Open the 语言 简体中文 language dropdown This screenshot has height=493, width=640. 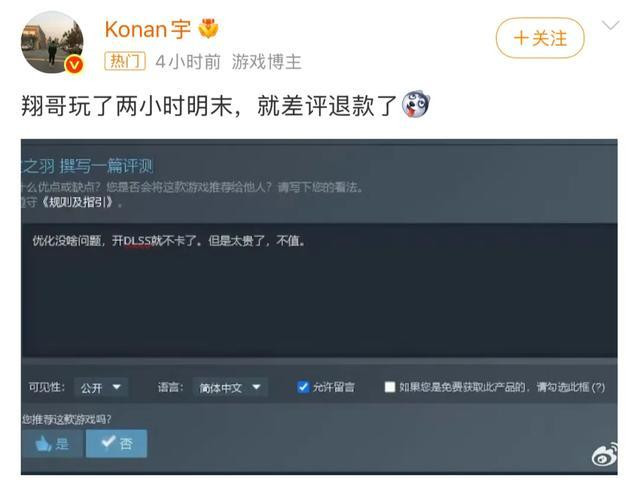click(x=230, y=387)
